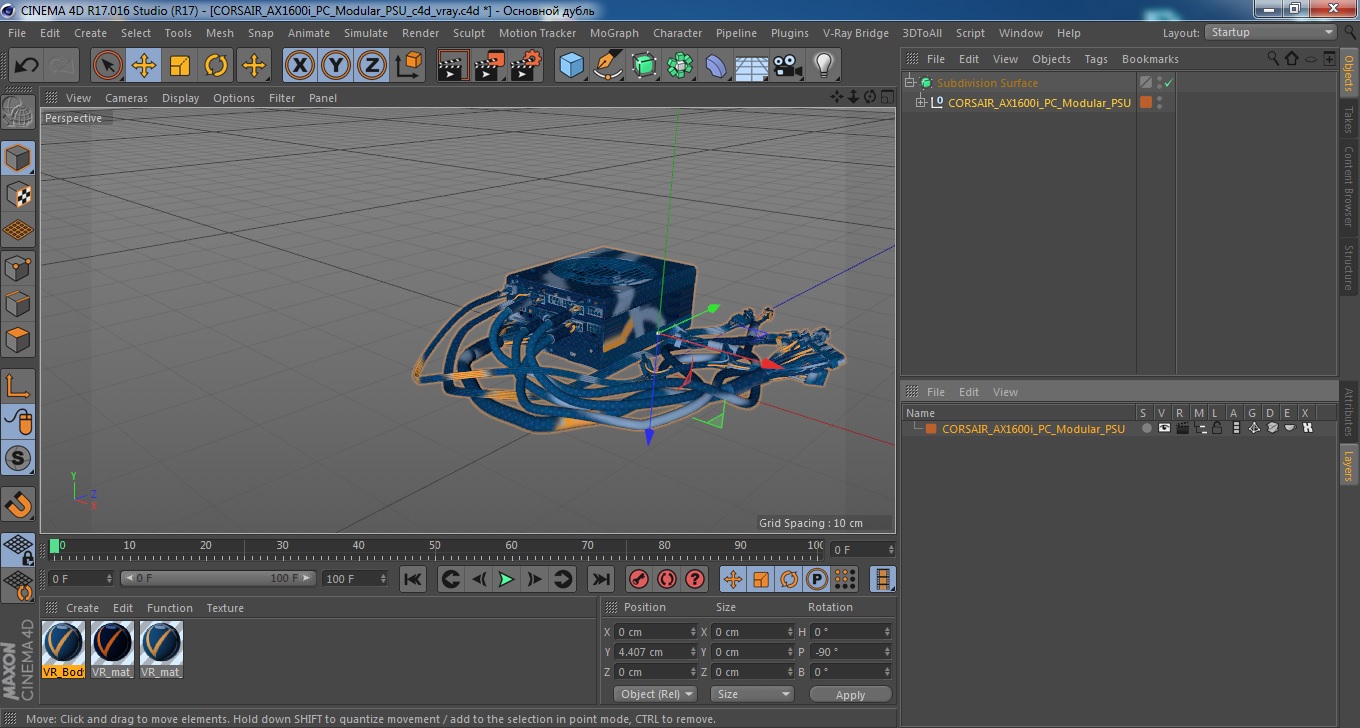The width and height of the screenshot is (1360, 728).
Task: Toggle Autokeying button
Action: tap(667, 579)
